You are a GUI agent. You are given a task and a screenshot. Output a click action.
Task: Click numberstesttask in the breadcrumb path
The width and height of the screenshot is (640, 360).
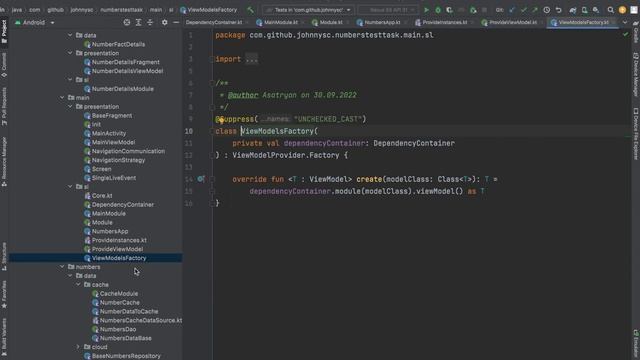[x=121, y=10]
